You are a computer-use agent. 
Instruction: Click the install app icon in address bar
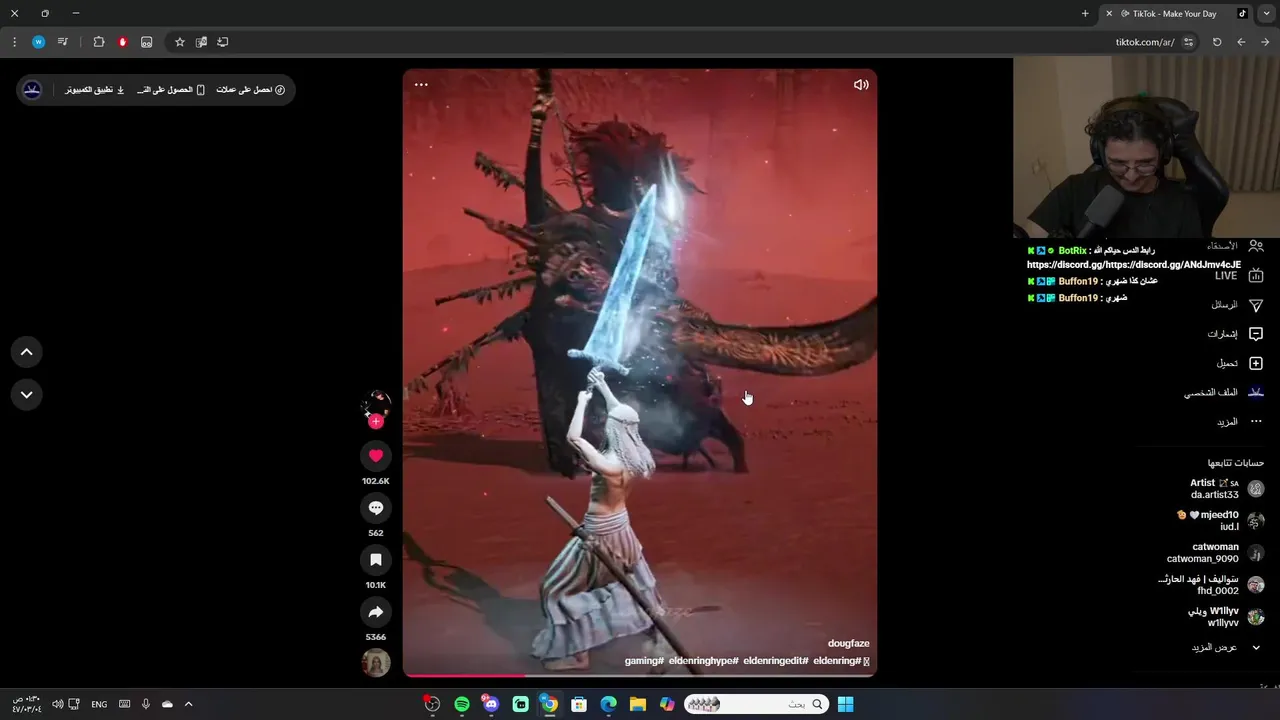click(x=222, y=42)
